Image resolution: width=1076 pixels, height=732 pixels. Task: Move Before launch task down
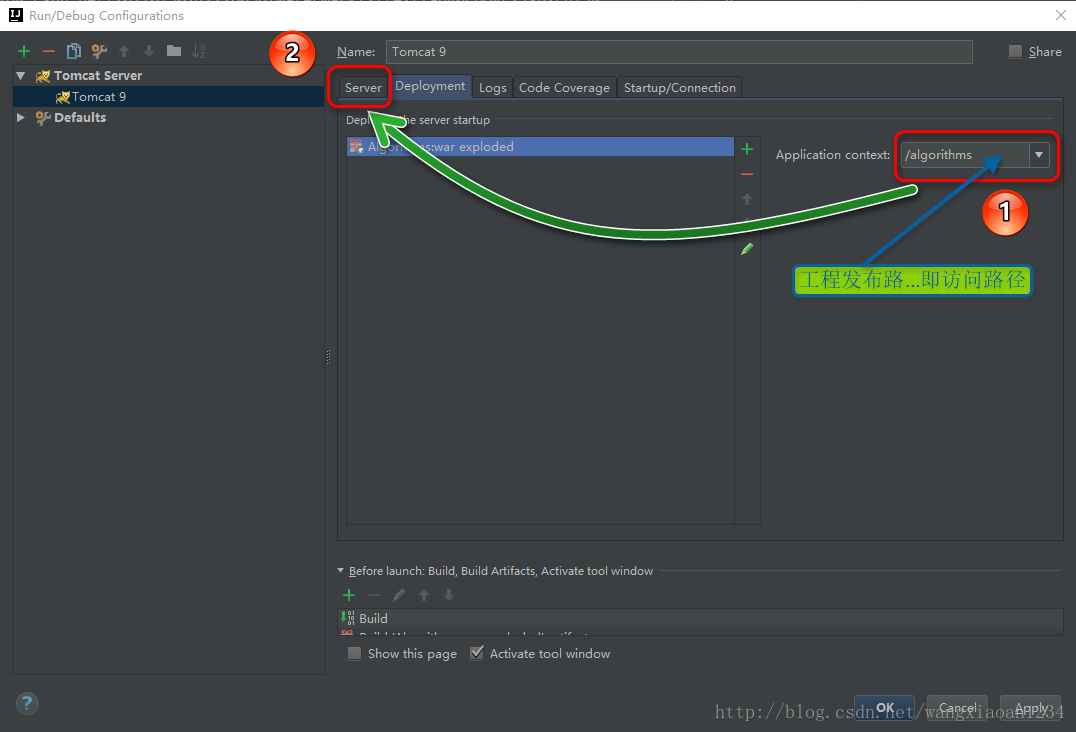click(449, 595)
